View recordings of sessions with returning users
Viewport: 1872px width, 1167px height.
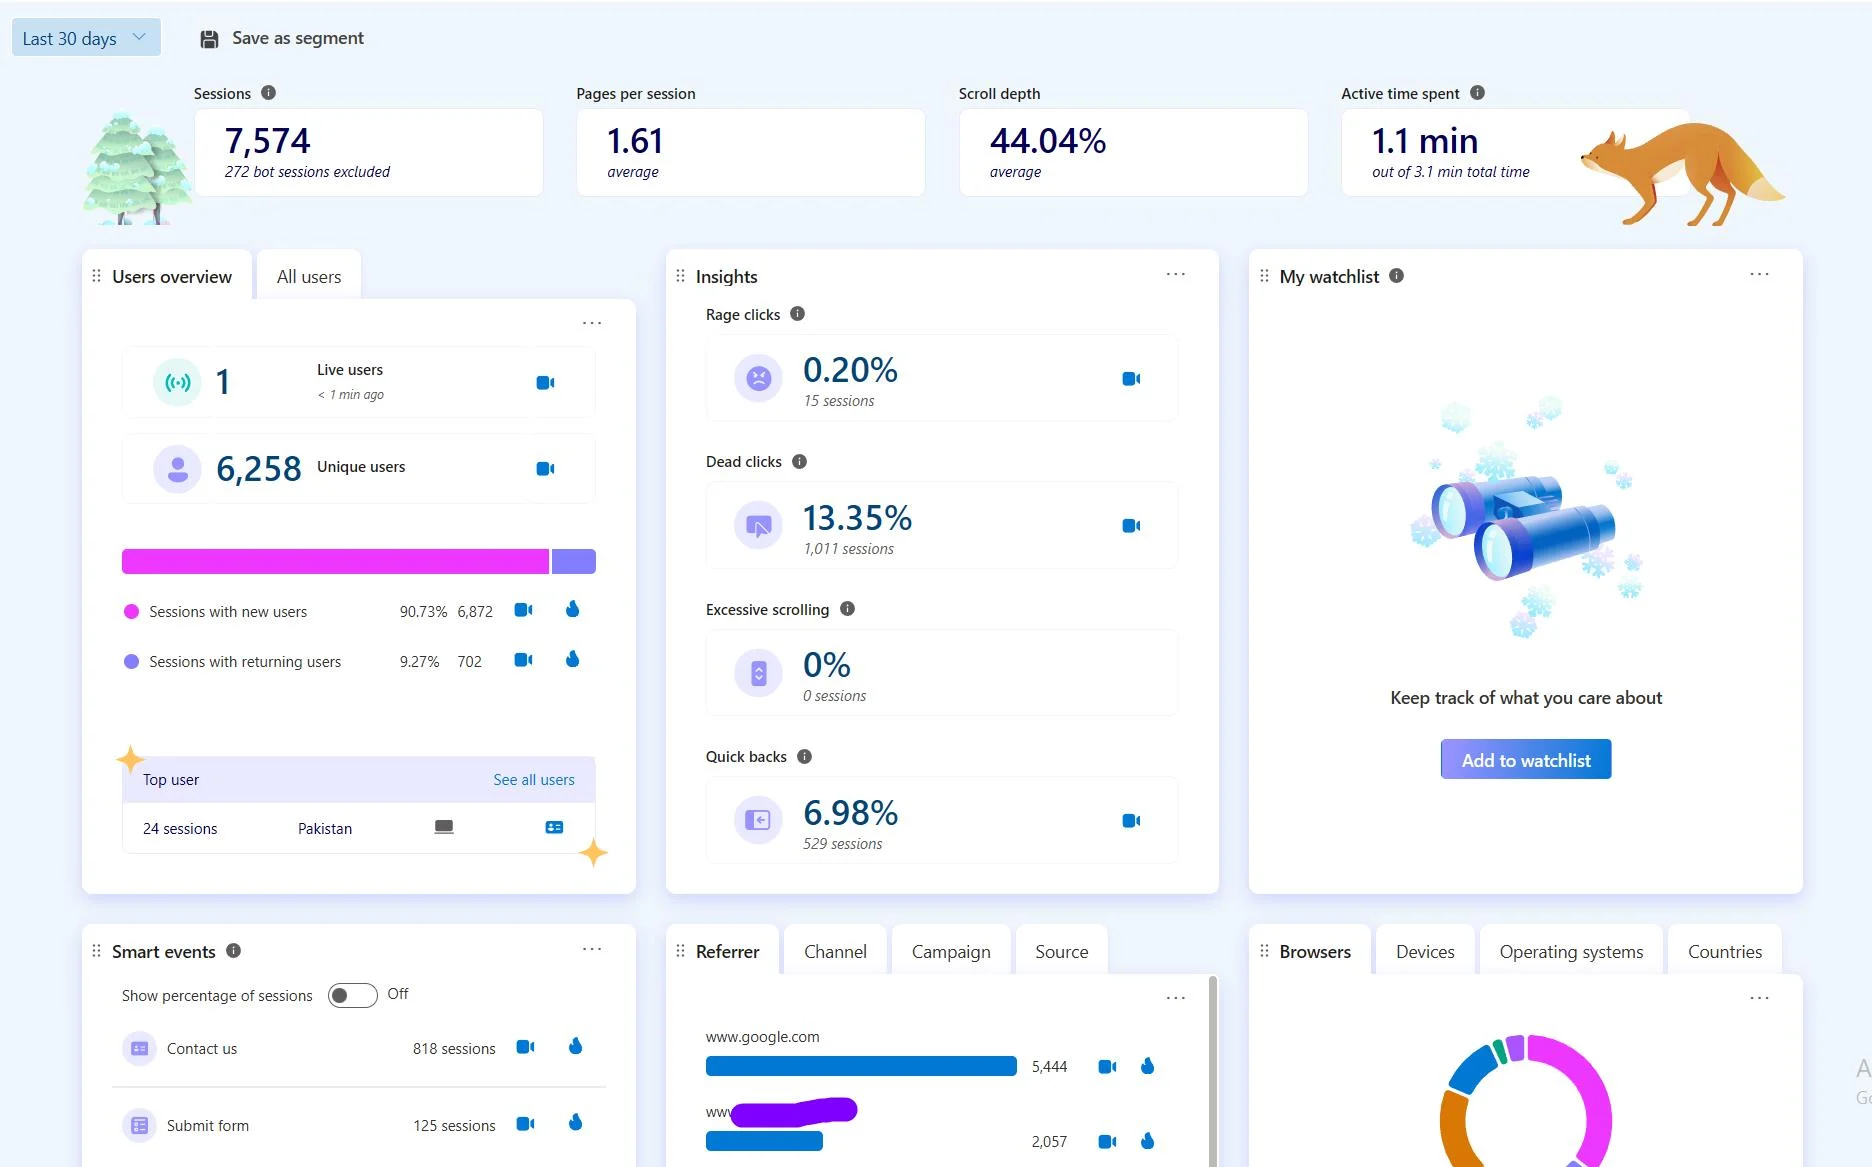[x=523, y=660]
